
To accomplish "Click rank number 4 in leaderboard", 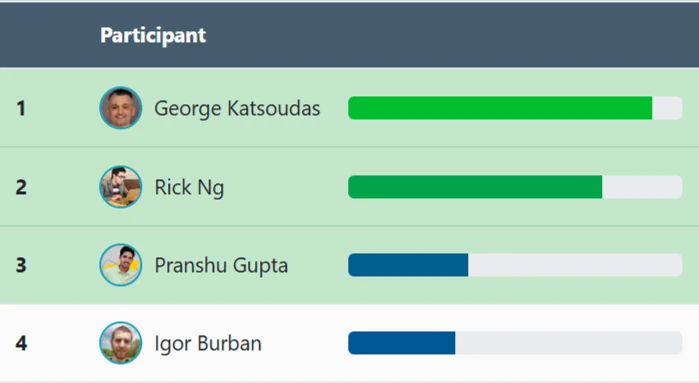I will click(x=21, y=343).
